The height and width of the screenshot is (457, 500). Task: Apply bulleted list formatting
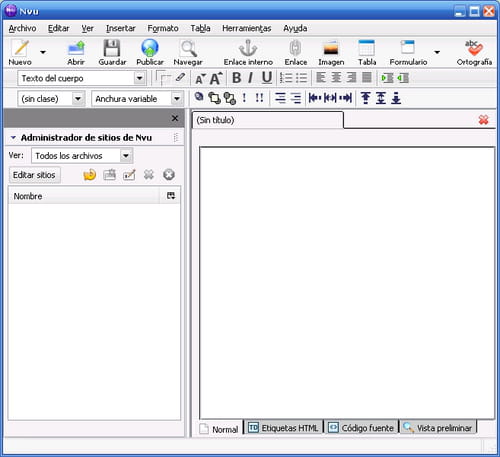click(302, 78)
